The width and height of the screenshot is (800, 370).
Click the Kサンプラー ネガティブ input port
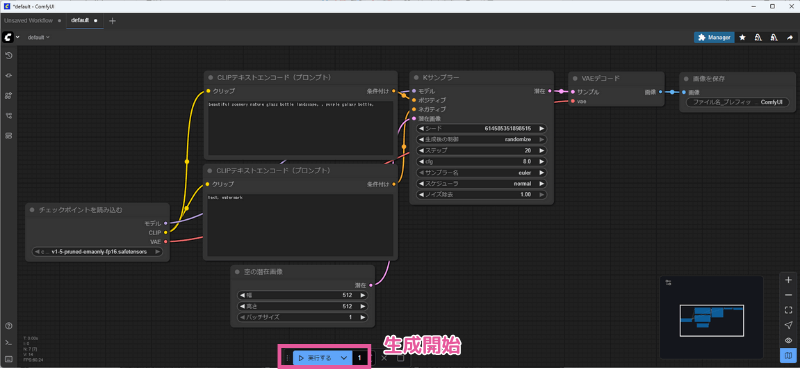click(414, 109)
